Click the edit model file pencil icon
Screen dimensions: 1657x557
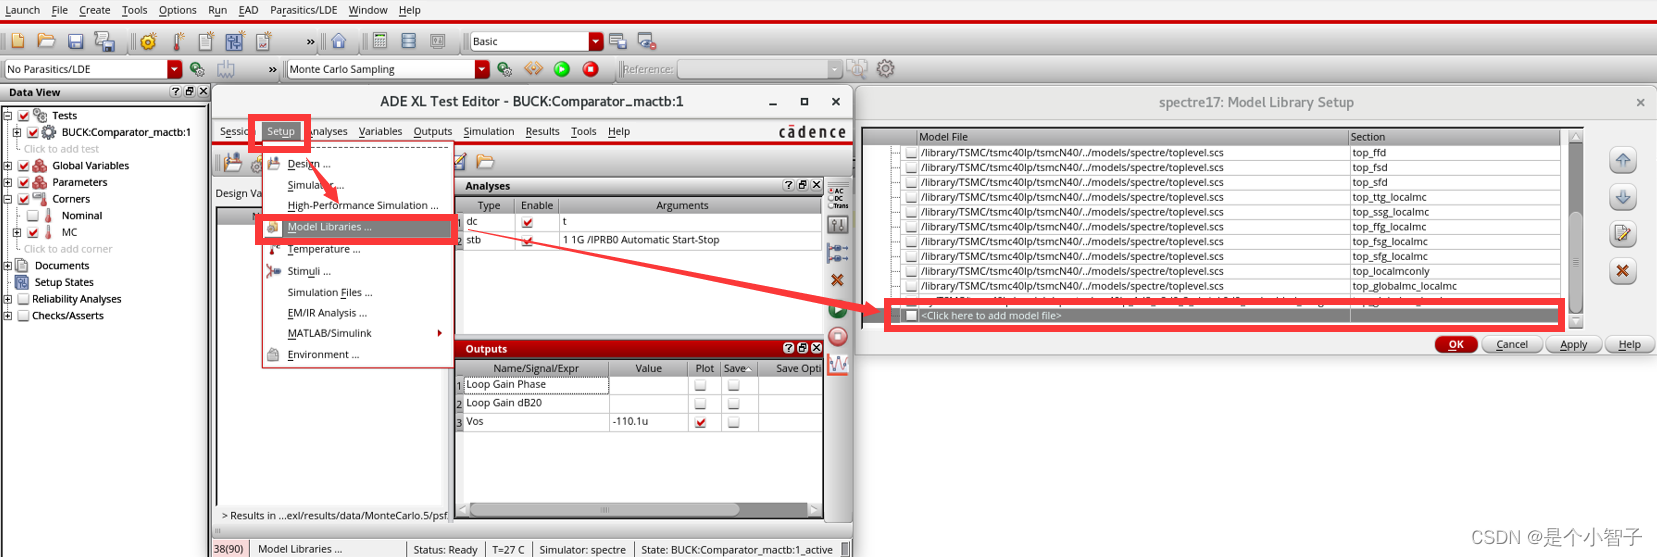coord(1622,234)
